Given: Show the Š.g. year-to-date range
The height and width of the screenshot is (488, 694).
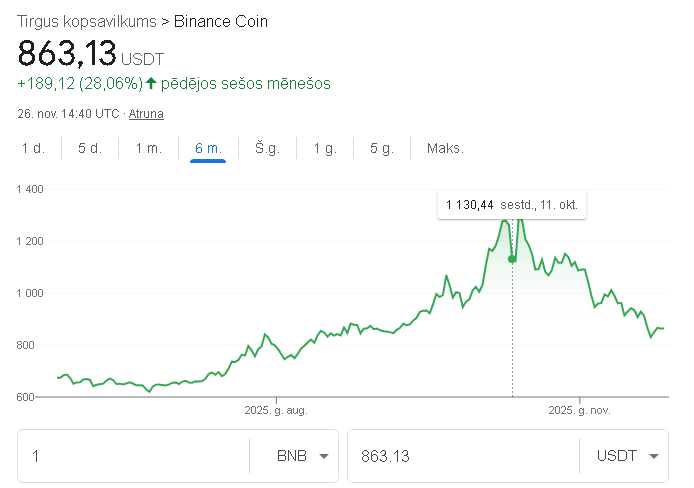Looking at the screenshot, I should coord(267,149).
